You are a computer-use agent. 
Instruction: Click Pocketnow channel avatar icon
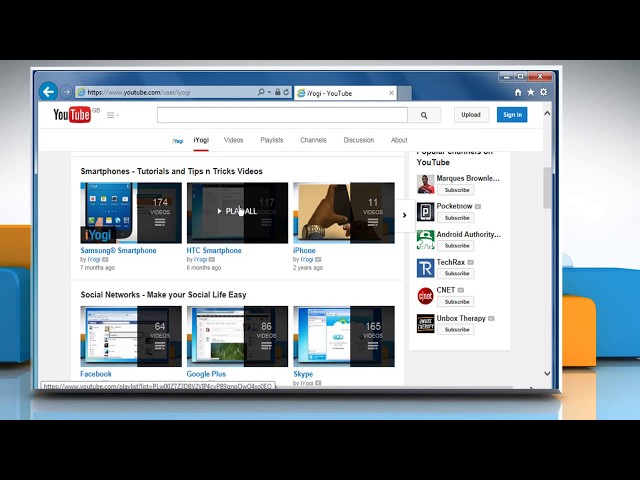425,212
